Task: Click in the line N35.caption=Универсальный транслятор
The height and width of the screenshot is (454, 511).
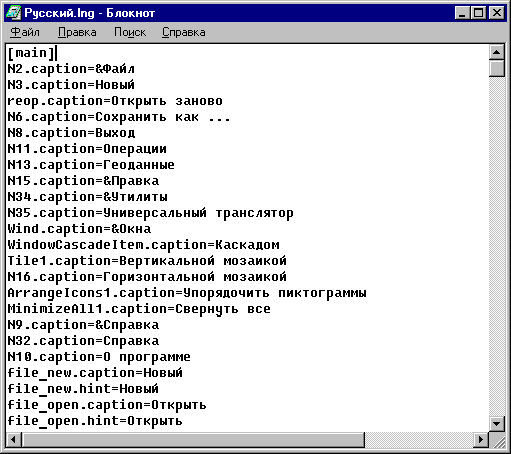Action: pos(150,213)
